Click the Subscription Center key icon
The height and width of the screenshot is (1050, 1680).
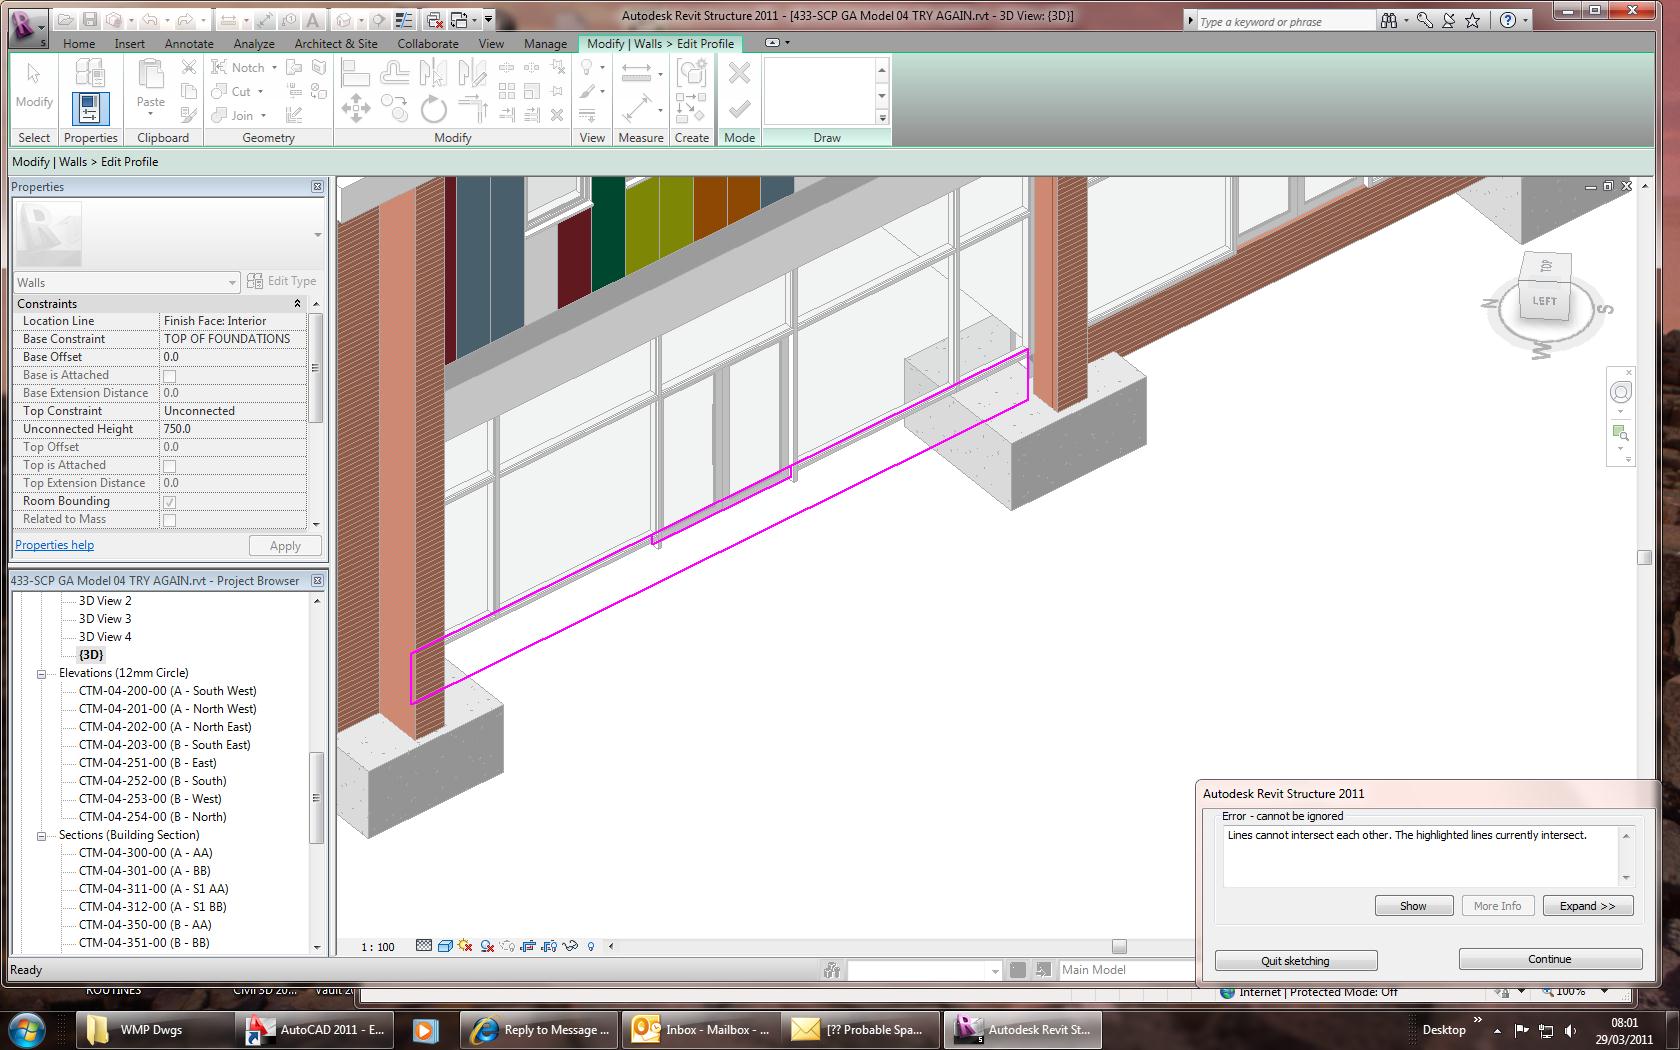click(1424, 20)
